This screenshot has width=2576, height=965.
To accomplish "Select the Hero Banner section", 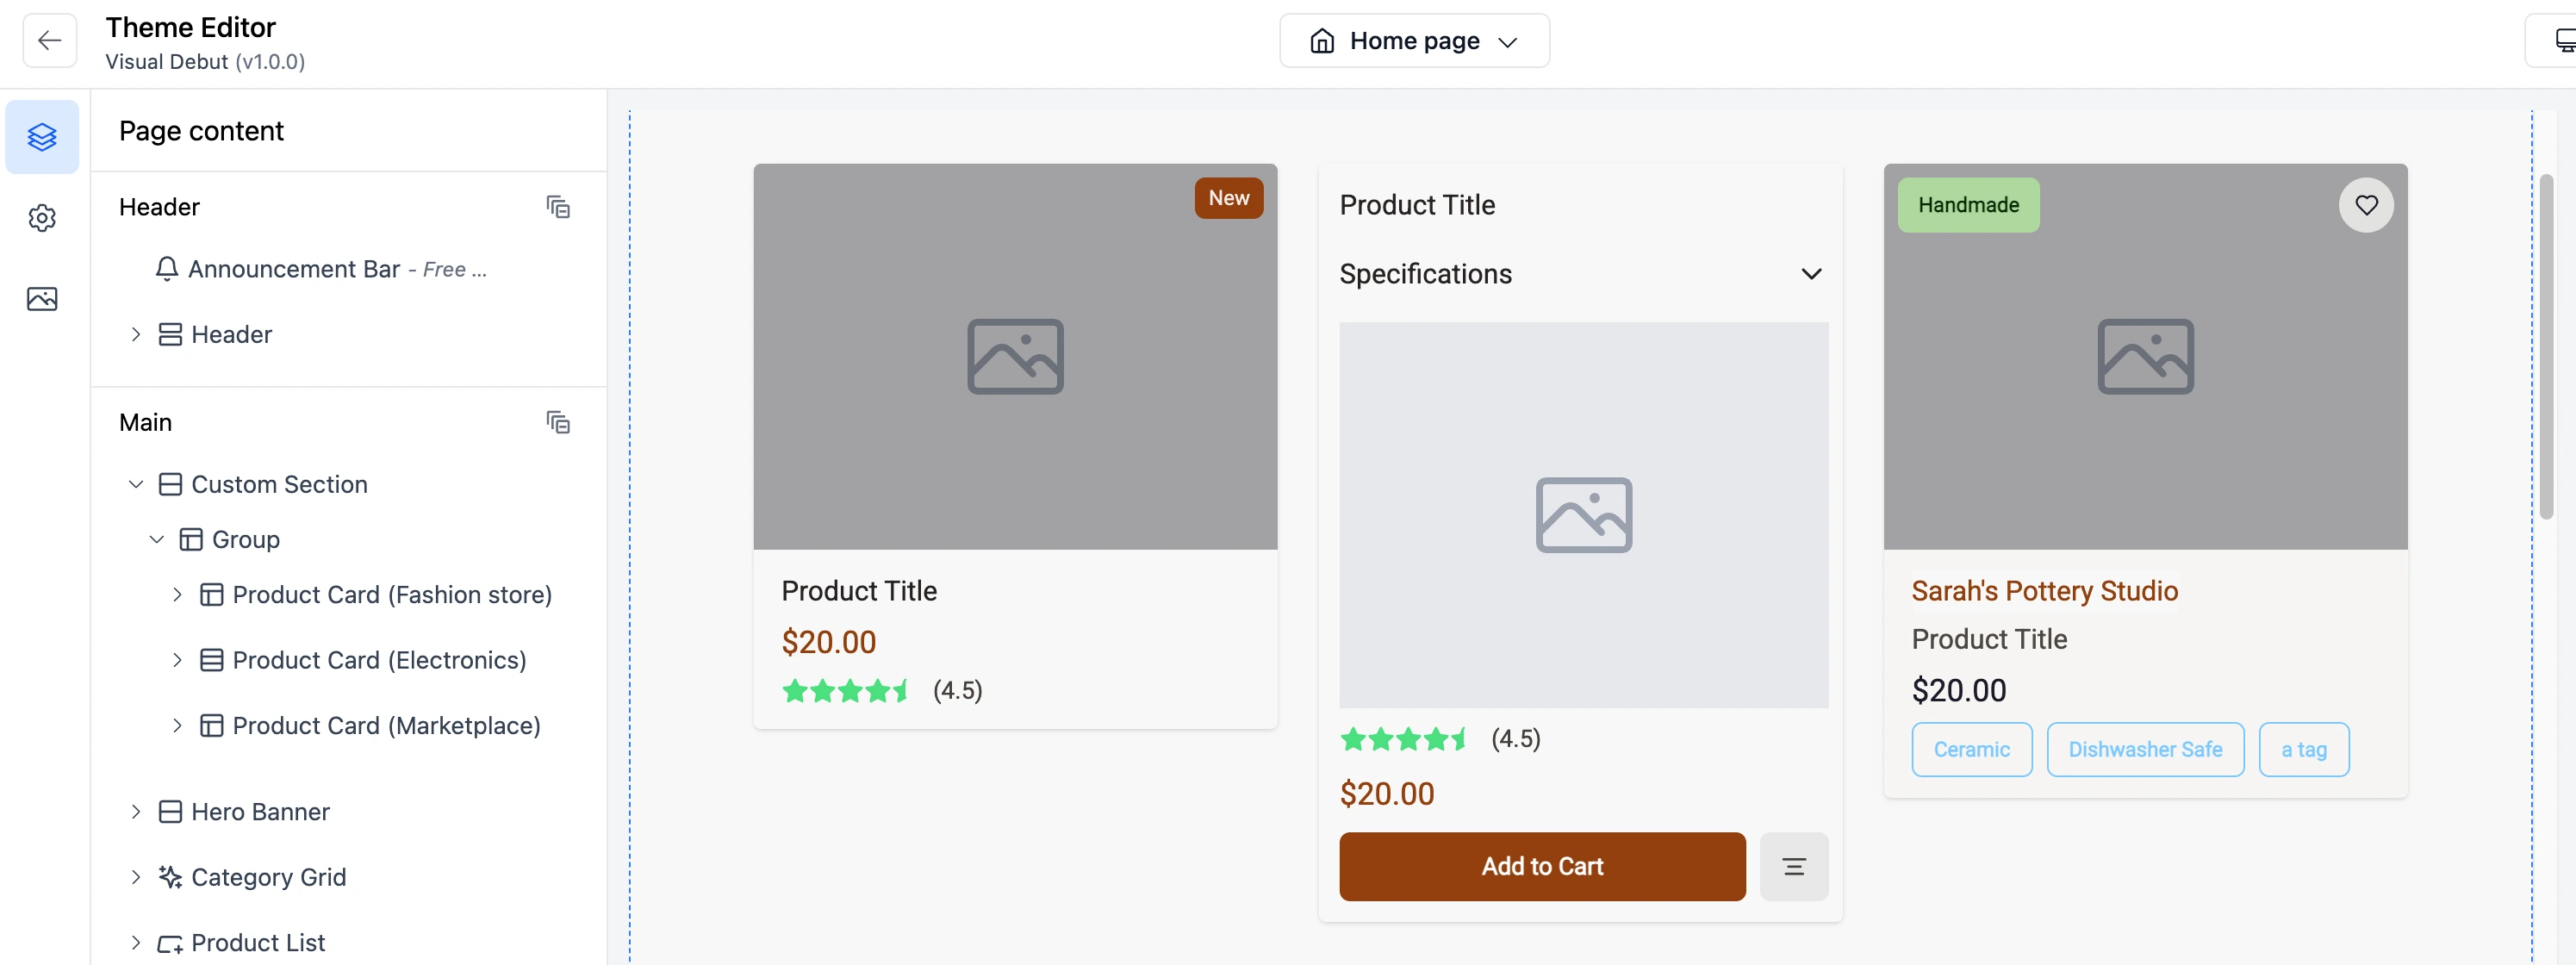I will (x=261, y=812).
